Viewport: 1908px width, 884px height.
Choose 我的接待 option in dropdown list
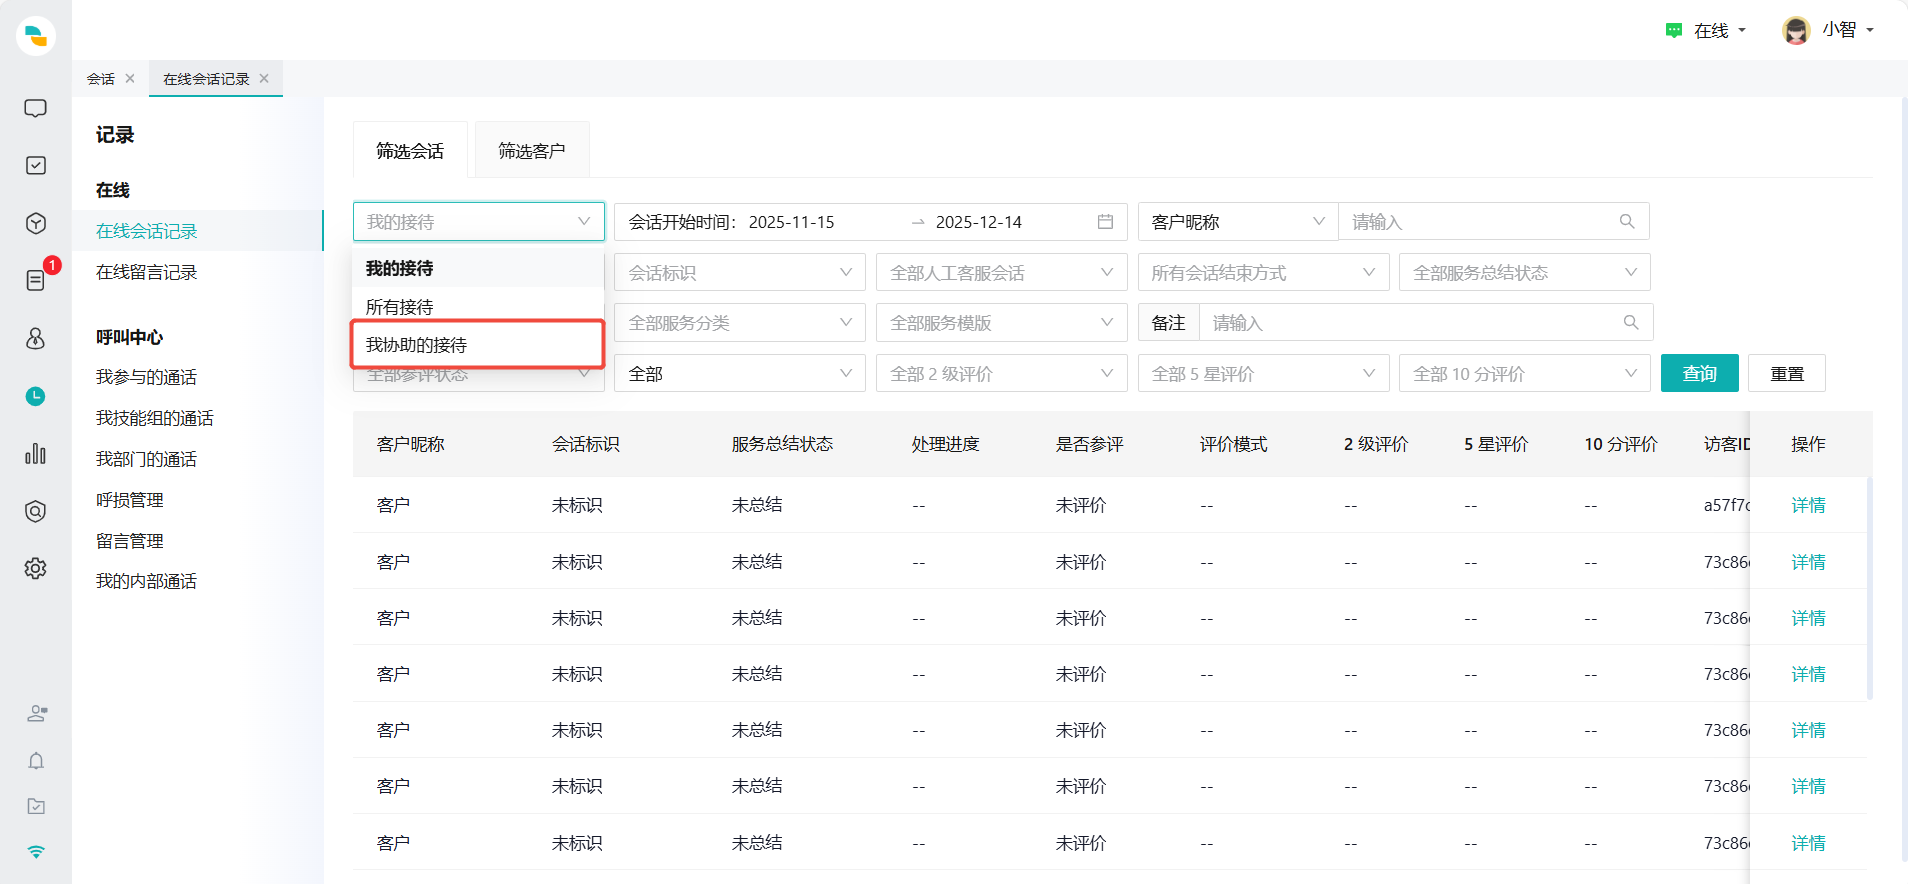pyautogui.click(x=478, y=268)
